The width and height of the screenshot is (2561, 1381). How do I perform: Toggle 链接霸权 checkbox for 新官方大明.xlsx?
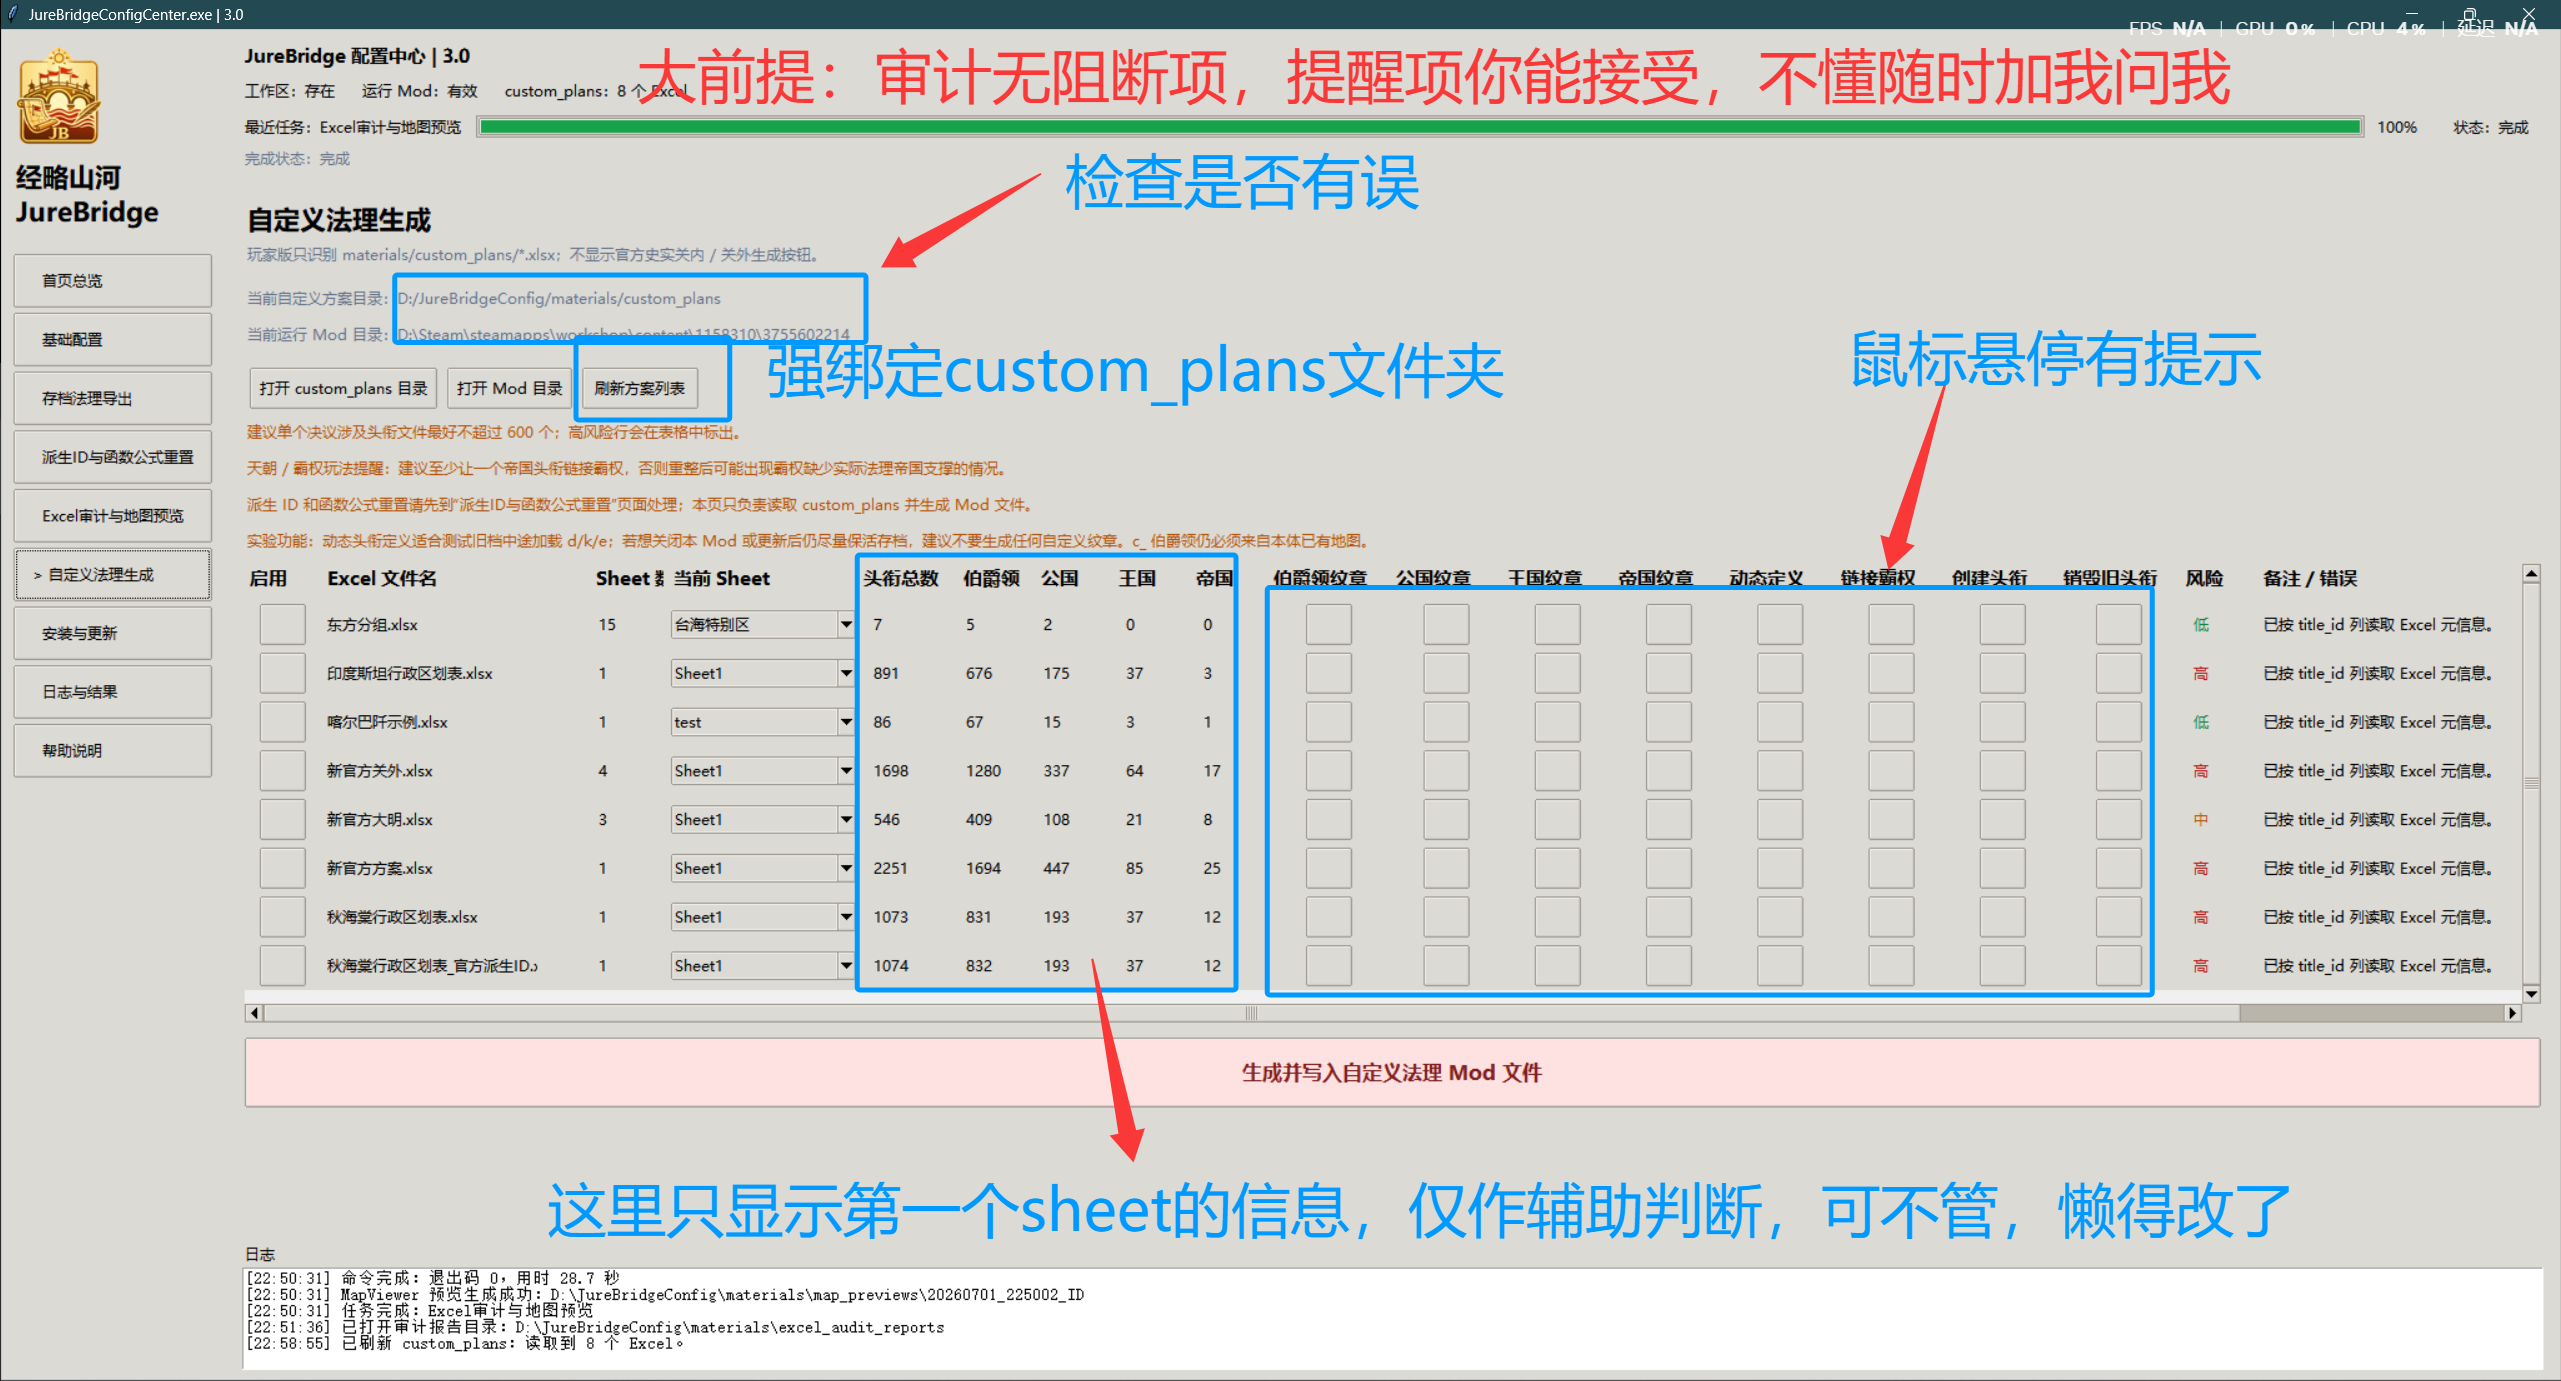(1891, 820)
